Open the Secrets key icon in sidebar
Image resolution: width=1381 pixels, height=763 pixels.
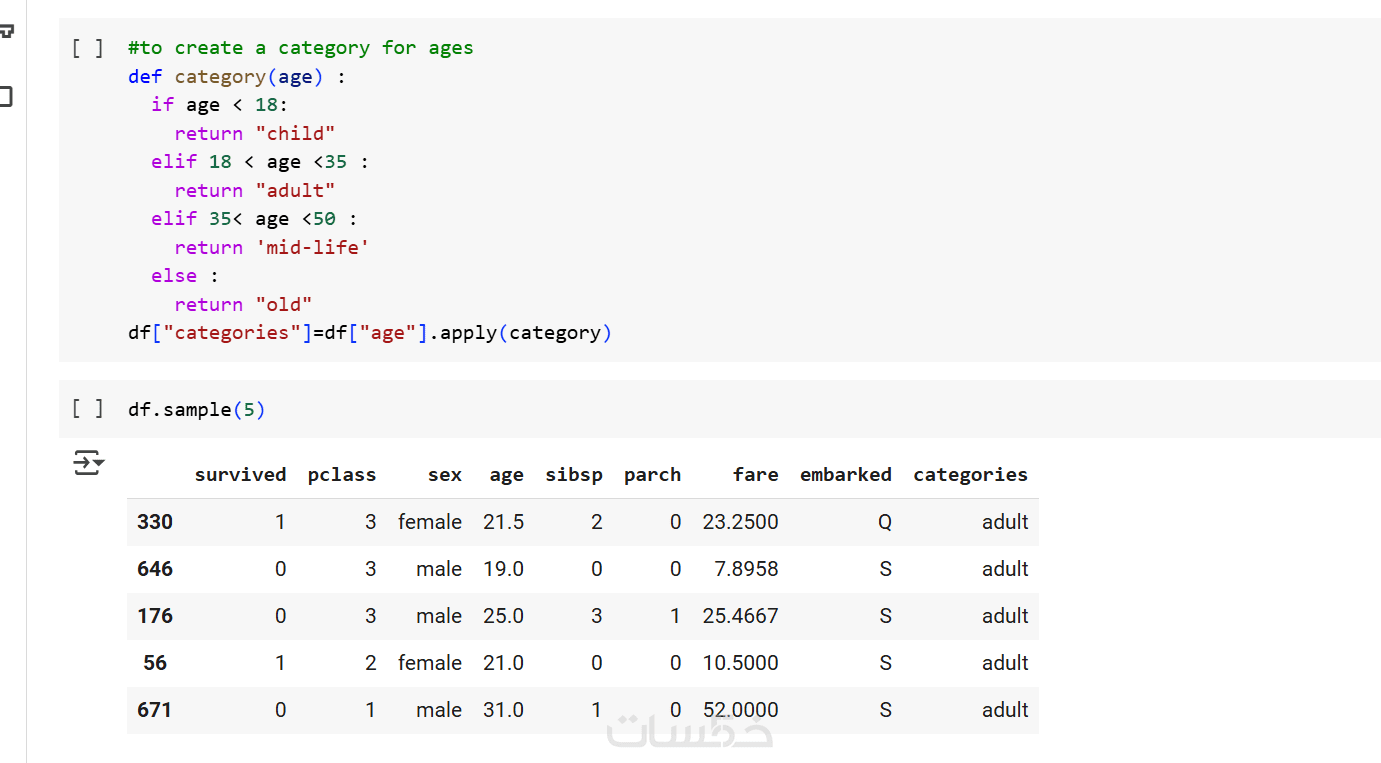click(6, 31)
